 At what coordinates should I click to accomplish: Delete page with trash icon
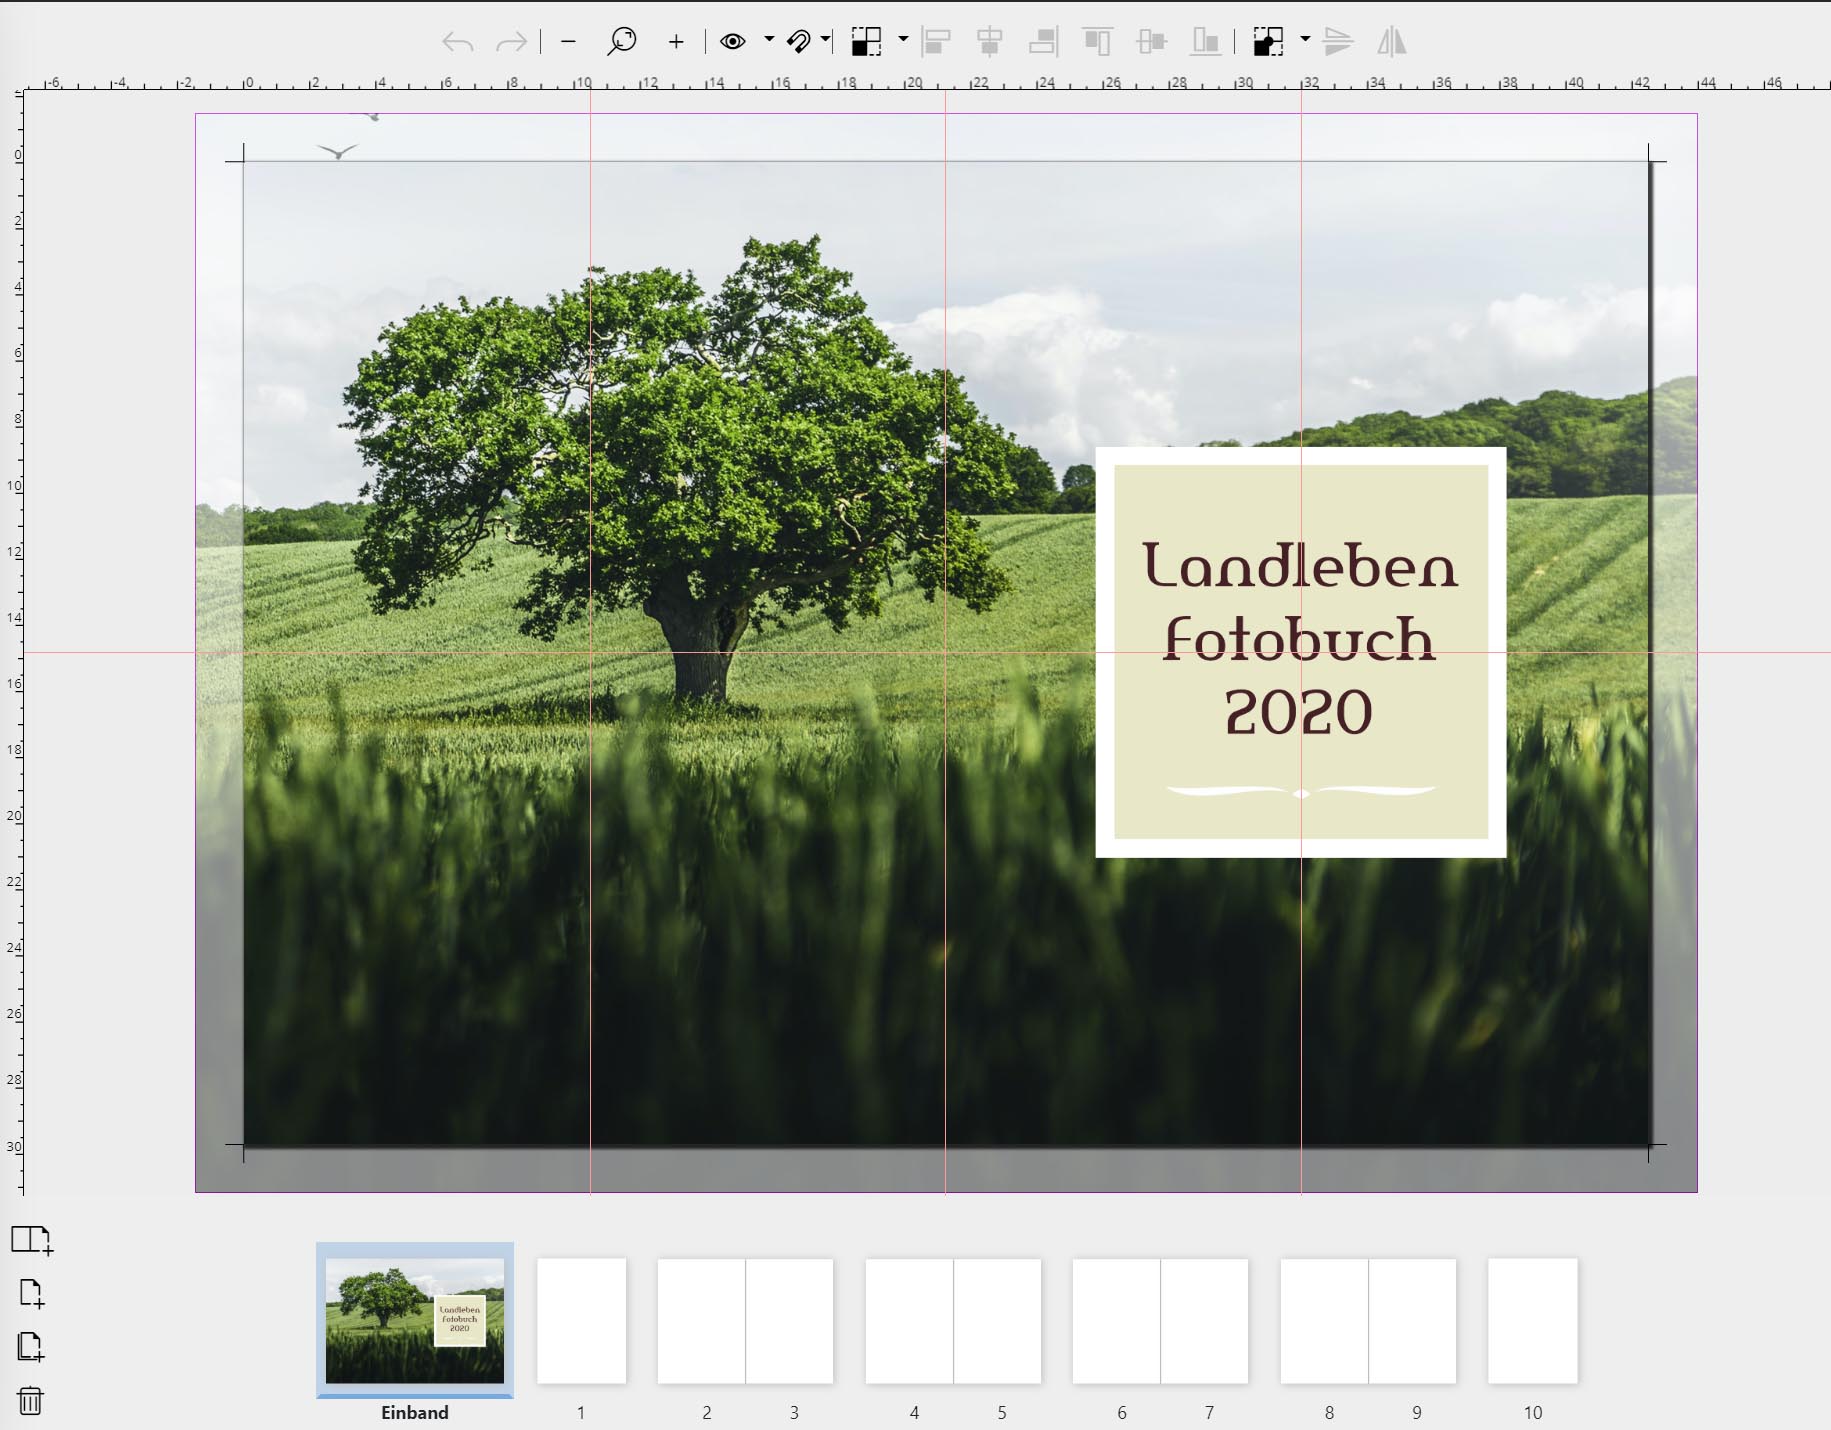coord(31,1400)
